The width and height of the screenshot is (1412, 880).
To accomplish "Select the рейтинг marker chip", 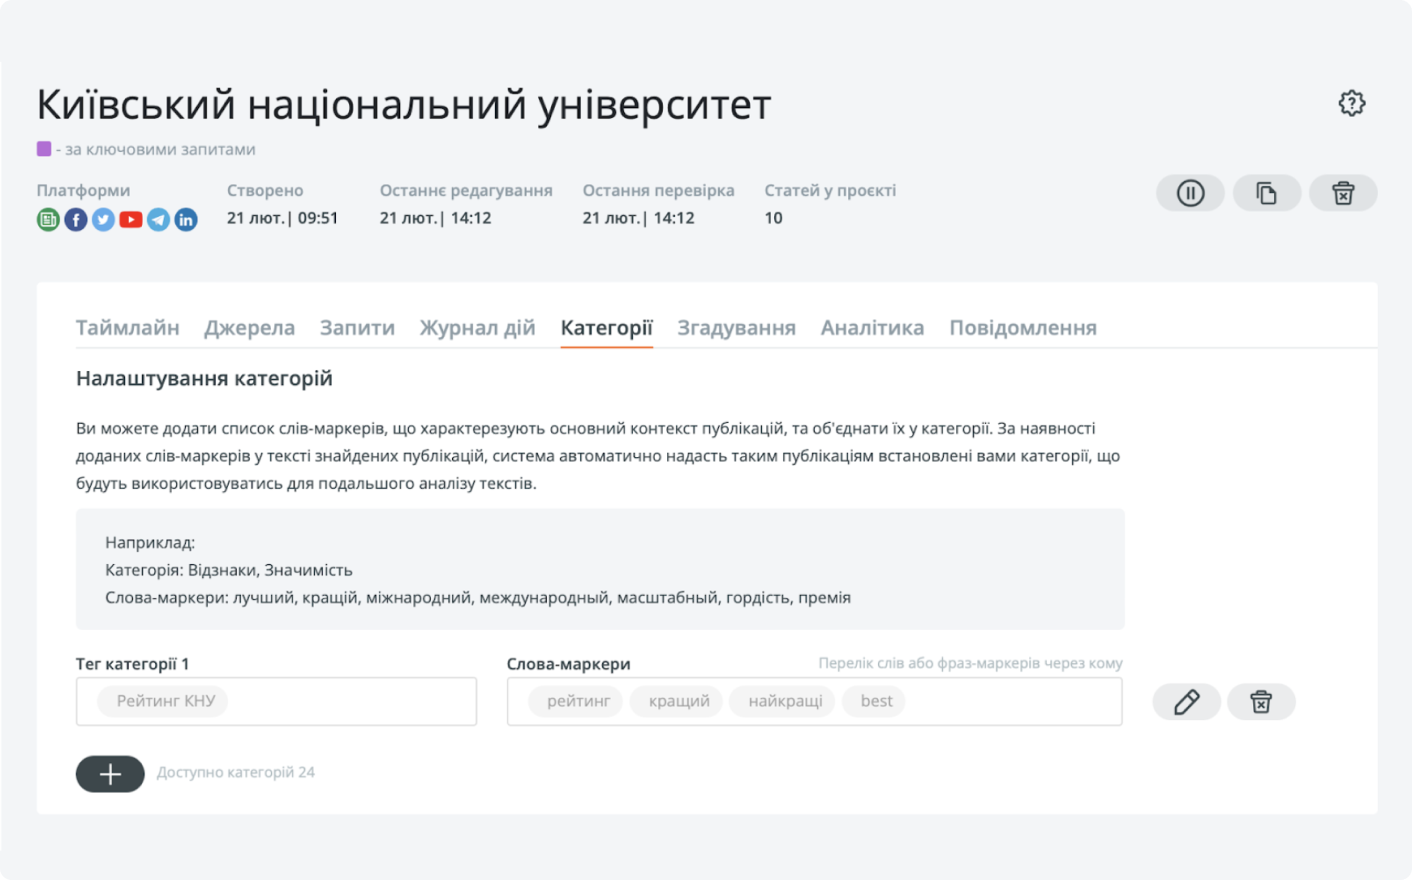I will click(576, 701).
